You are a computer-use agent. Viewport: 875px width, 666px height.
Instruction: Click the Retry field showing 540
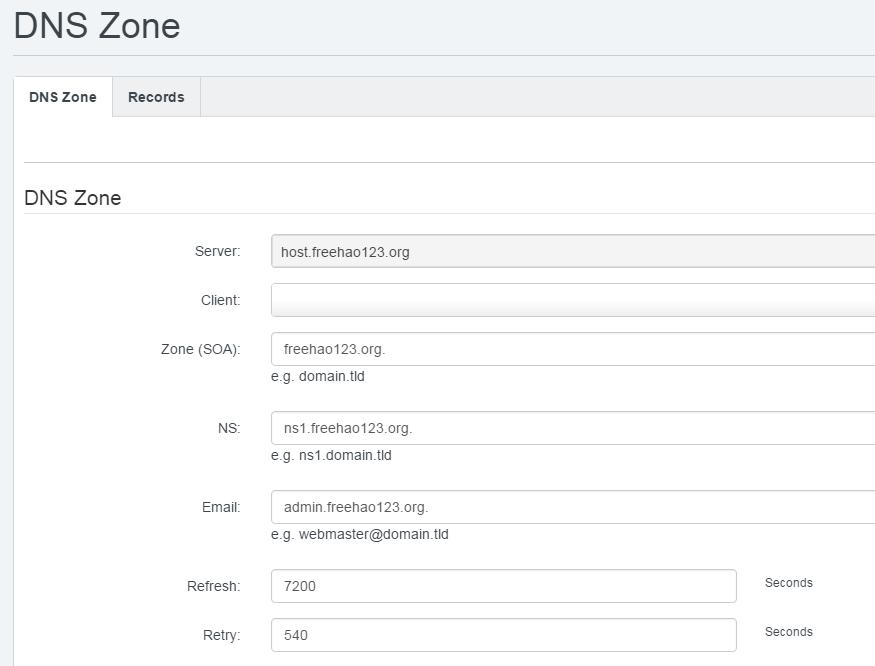[x=503, y=635]
